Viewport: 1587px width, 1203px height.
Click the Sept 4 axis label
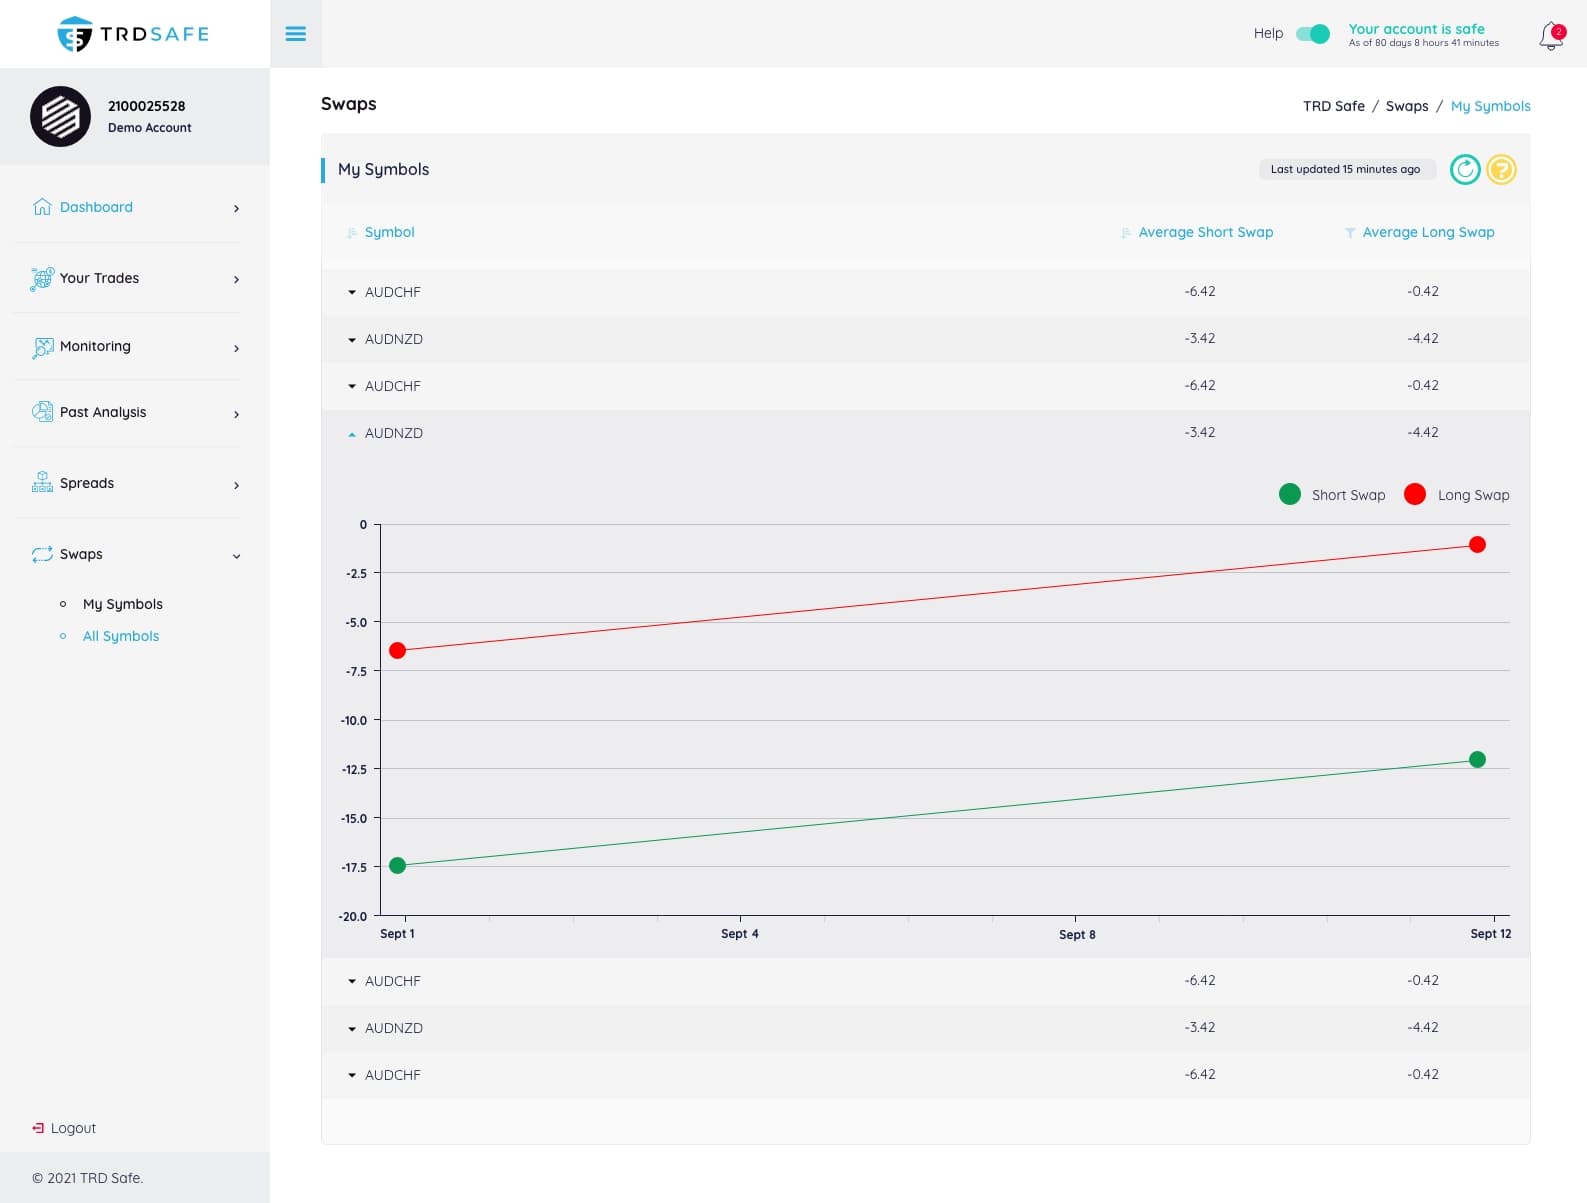740,934
